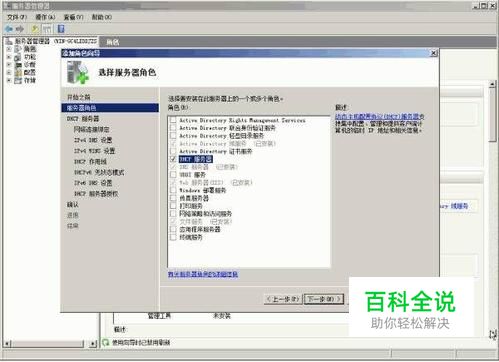Click the yellow up-arrow toolbar icon

click(35, 29)
